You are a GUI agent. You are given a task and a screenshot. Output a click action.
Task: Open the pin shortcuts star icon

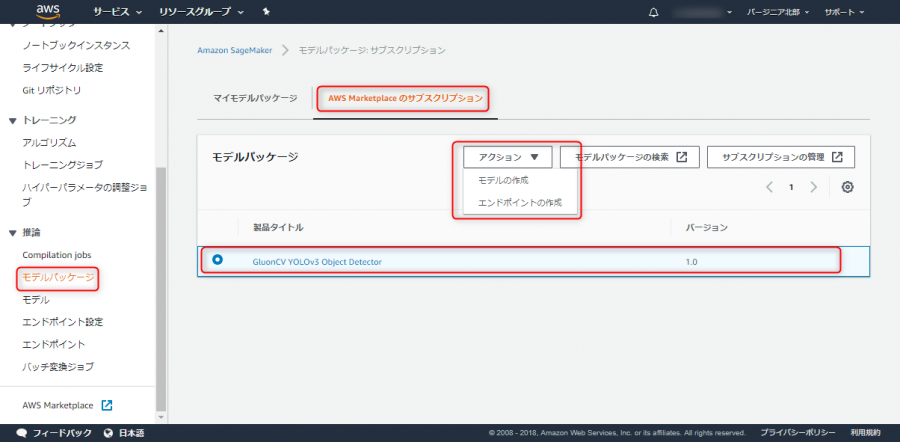point(266,12)
